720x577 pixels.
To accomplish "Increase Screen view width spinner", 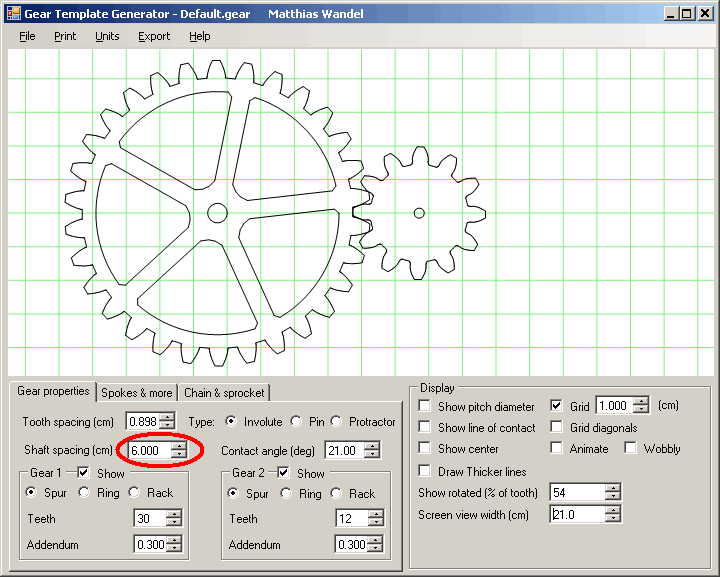I will point(612,510).
